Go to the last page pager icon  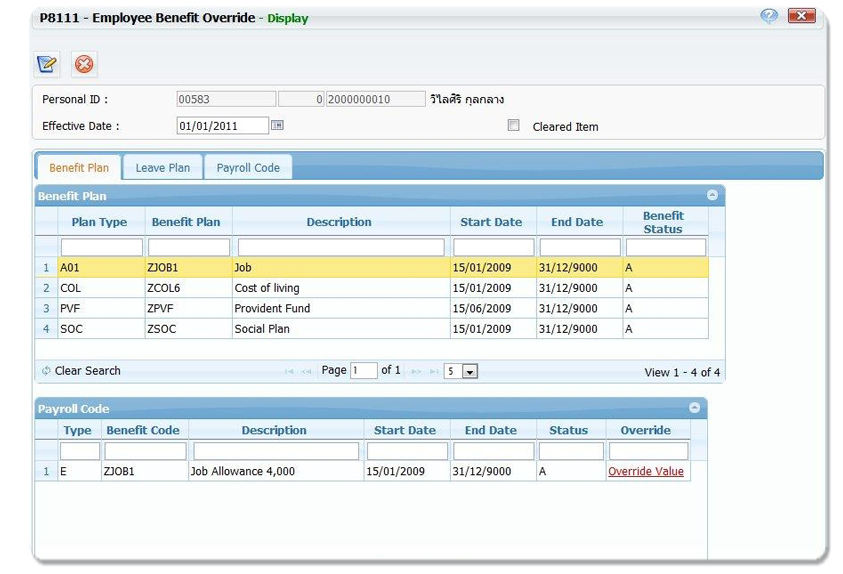click(x=434, y=371)
